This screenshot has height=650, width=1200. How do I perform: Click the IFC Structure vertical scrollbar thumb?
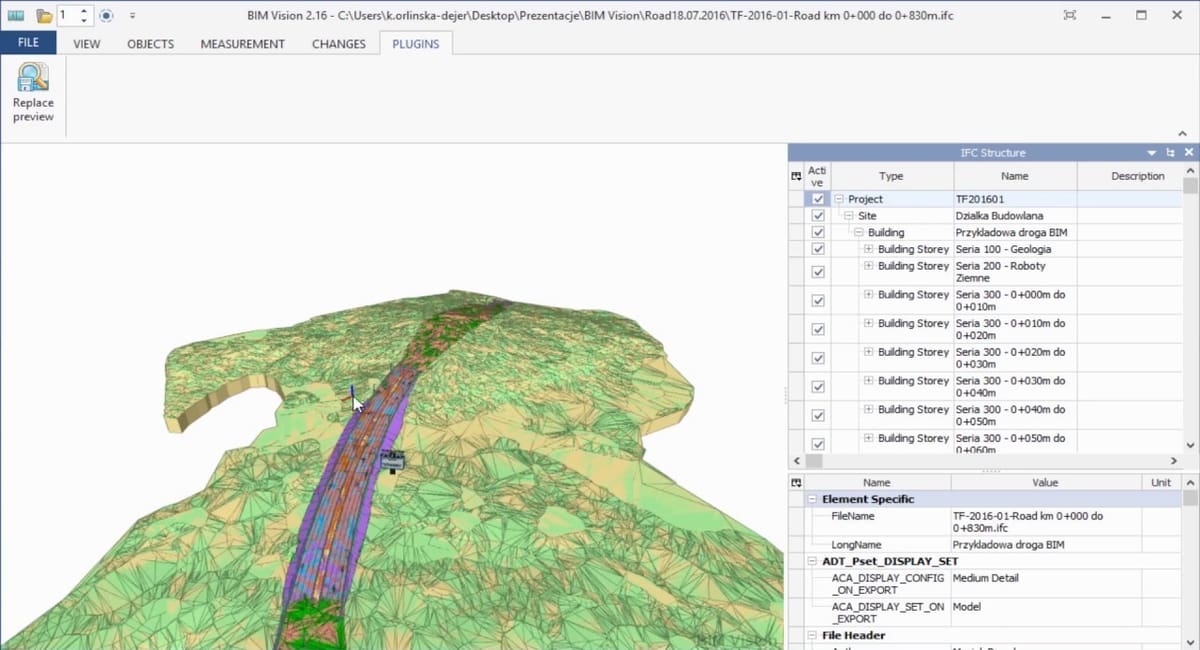point(1190,186)
